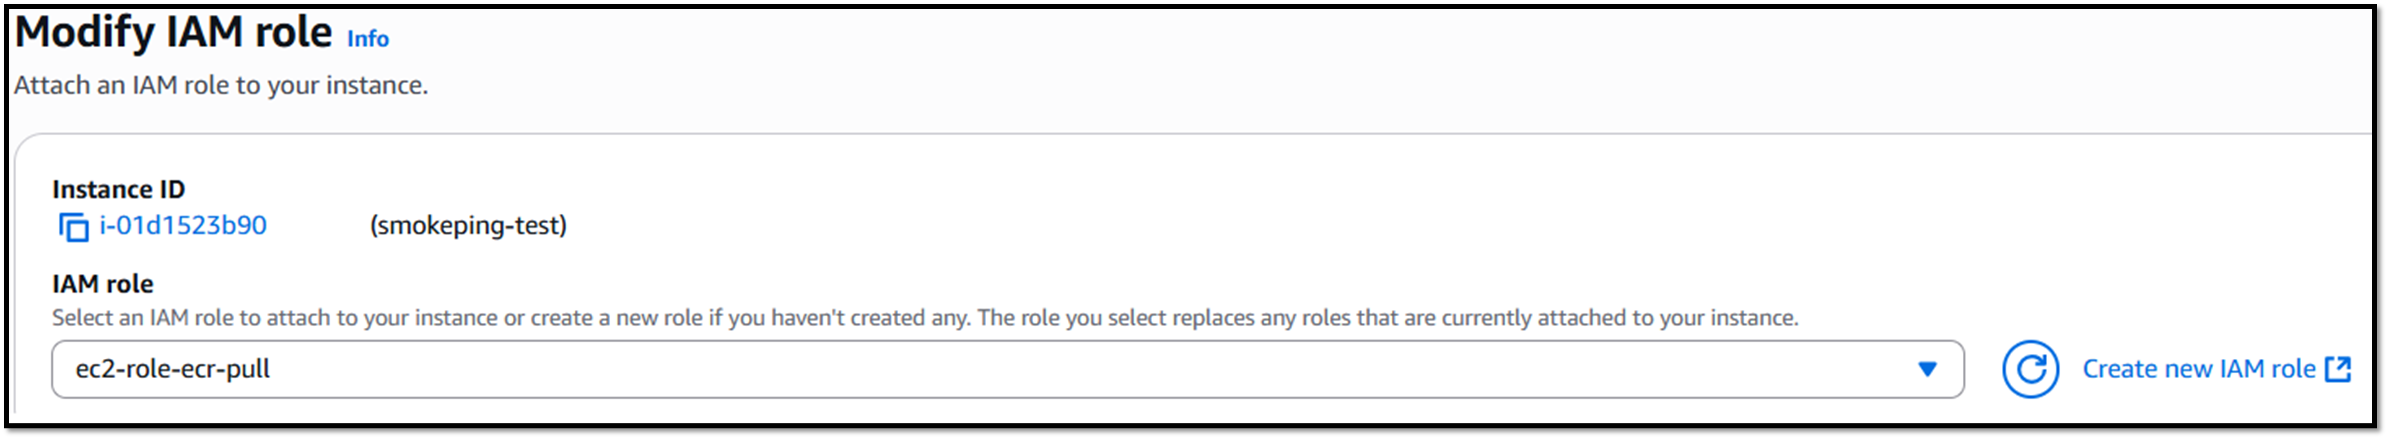Click the external link icon beside Create new IAM role
This screenshot has height=439, width=2388.
2338,369
